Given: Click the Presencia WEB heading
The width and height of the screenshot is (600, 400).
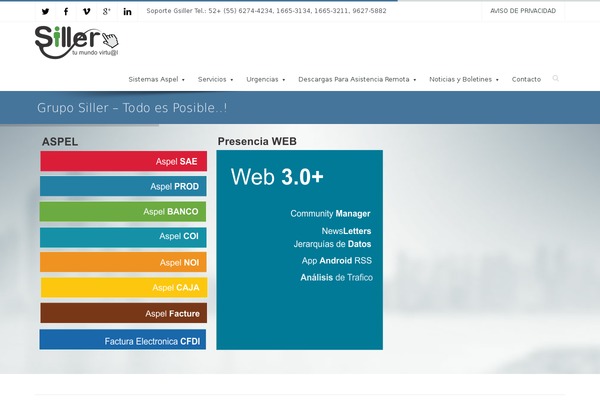Looking at the screenshot, I should [x=257, y=141].
